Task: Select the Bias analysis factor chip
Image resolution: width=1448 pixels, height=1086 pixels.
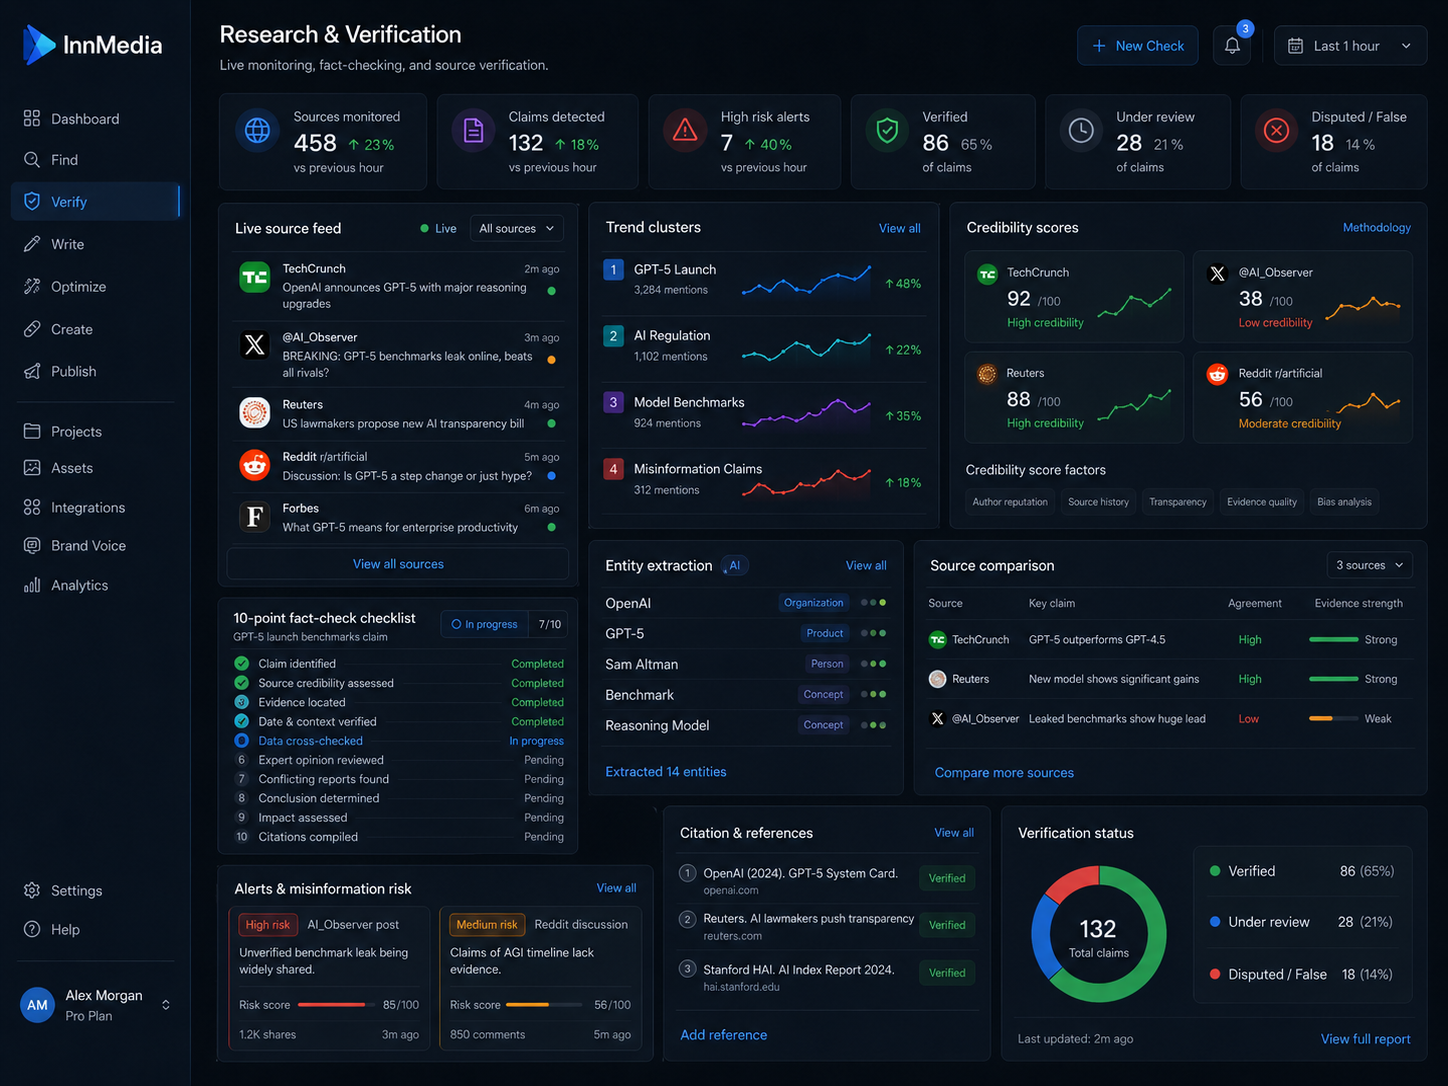Action: [1344, 502]
